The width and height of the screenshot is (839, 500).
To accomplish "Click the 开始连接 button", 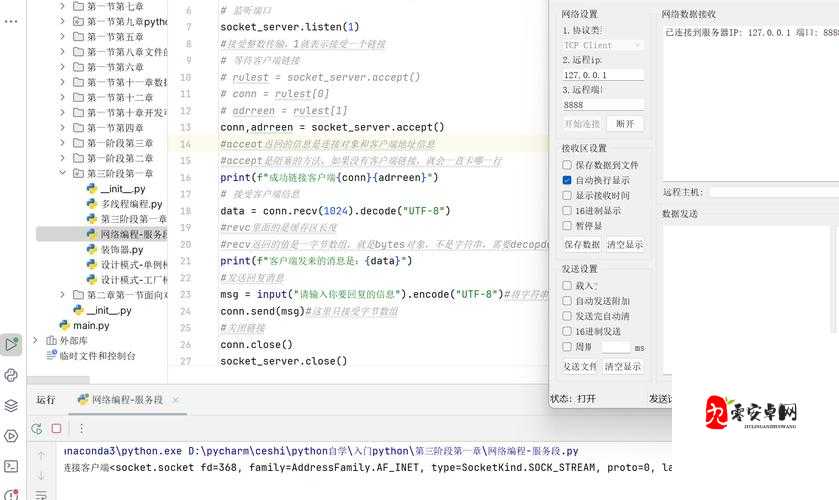I will (582, 124).
